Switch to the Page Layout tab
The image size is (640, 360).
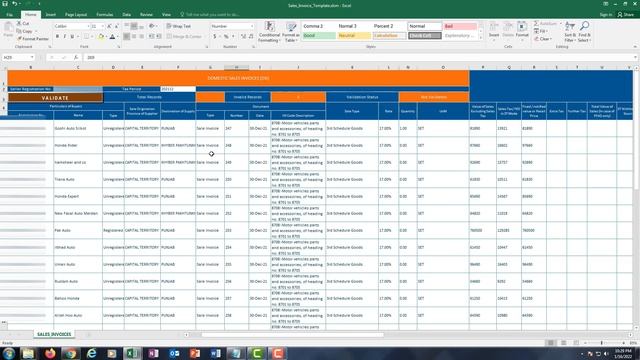pos(76,15)
